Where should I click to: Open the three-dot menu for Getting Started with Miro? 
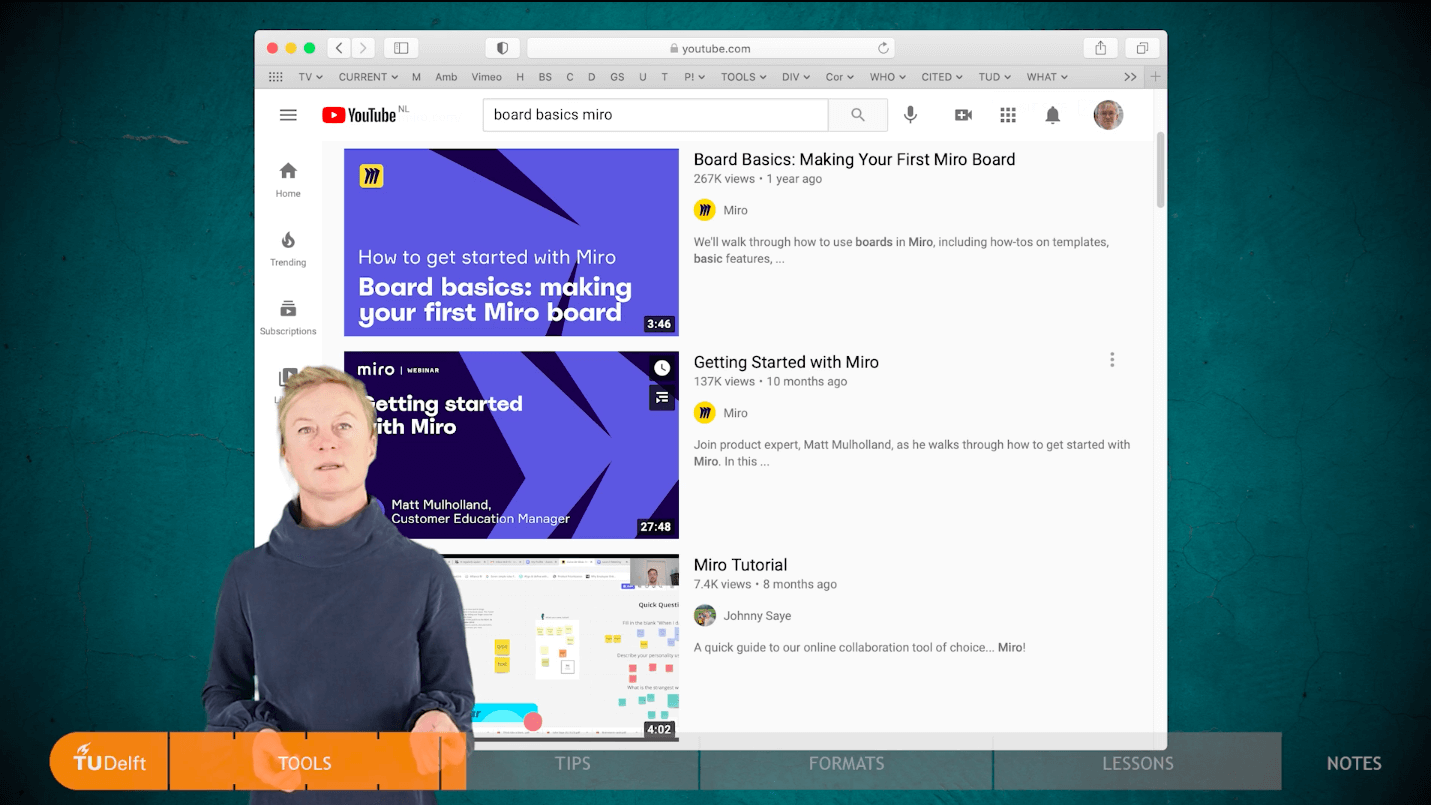(x=1112, y=360)
